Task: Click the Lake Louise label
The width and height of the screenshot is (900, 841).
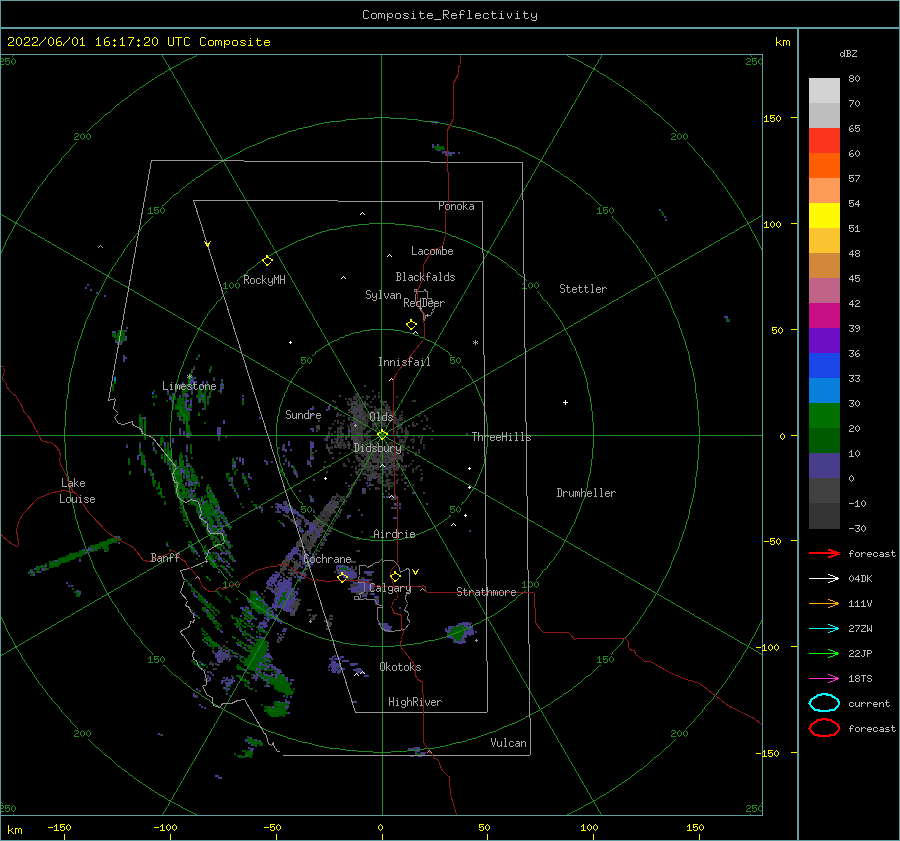Action: click(77, 491)
